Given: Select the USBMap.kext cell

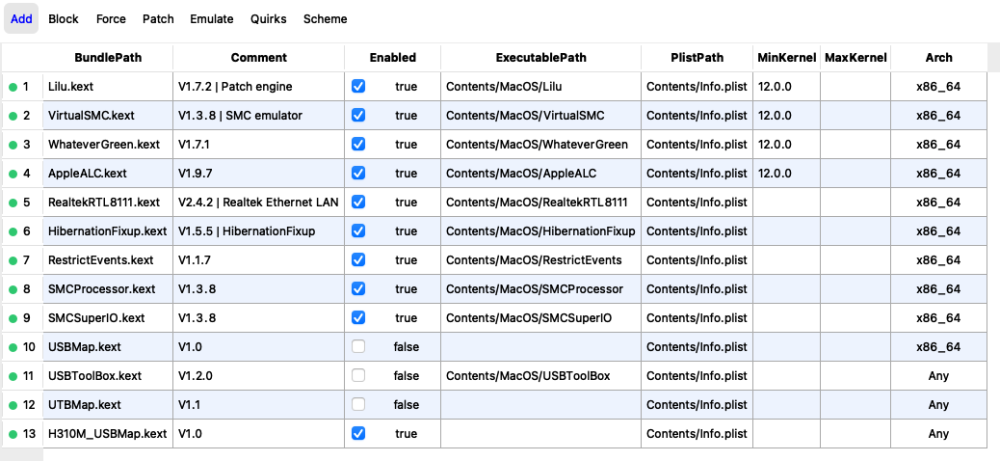Looking at the screenshot, I should 108,347.
